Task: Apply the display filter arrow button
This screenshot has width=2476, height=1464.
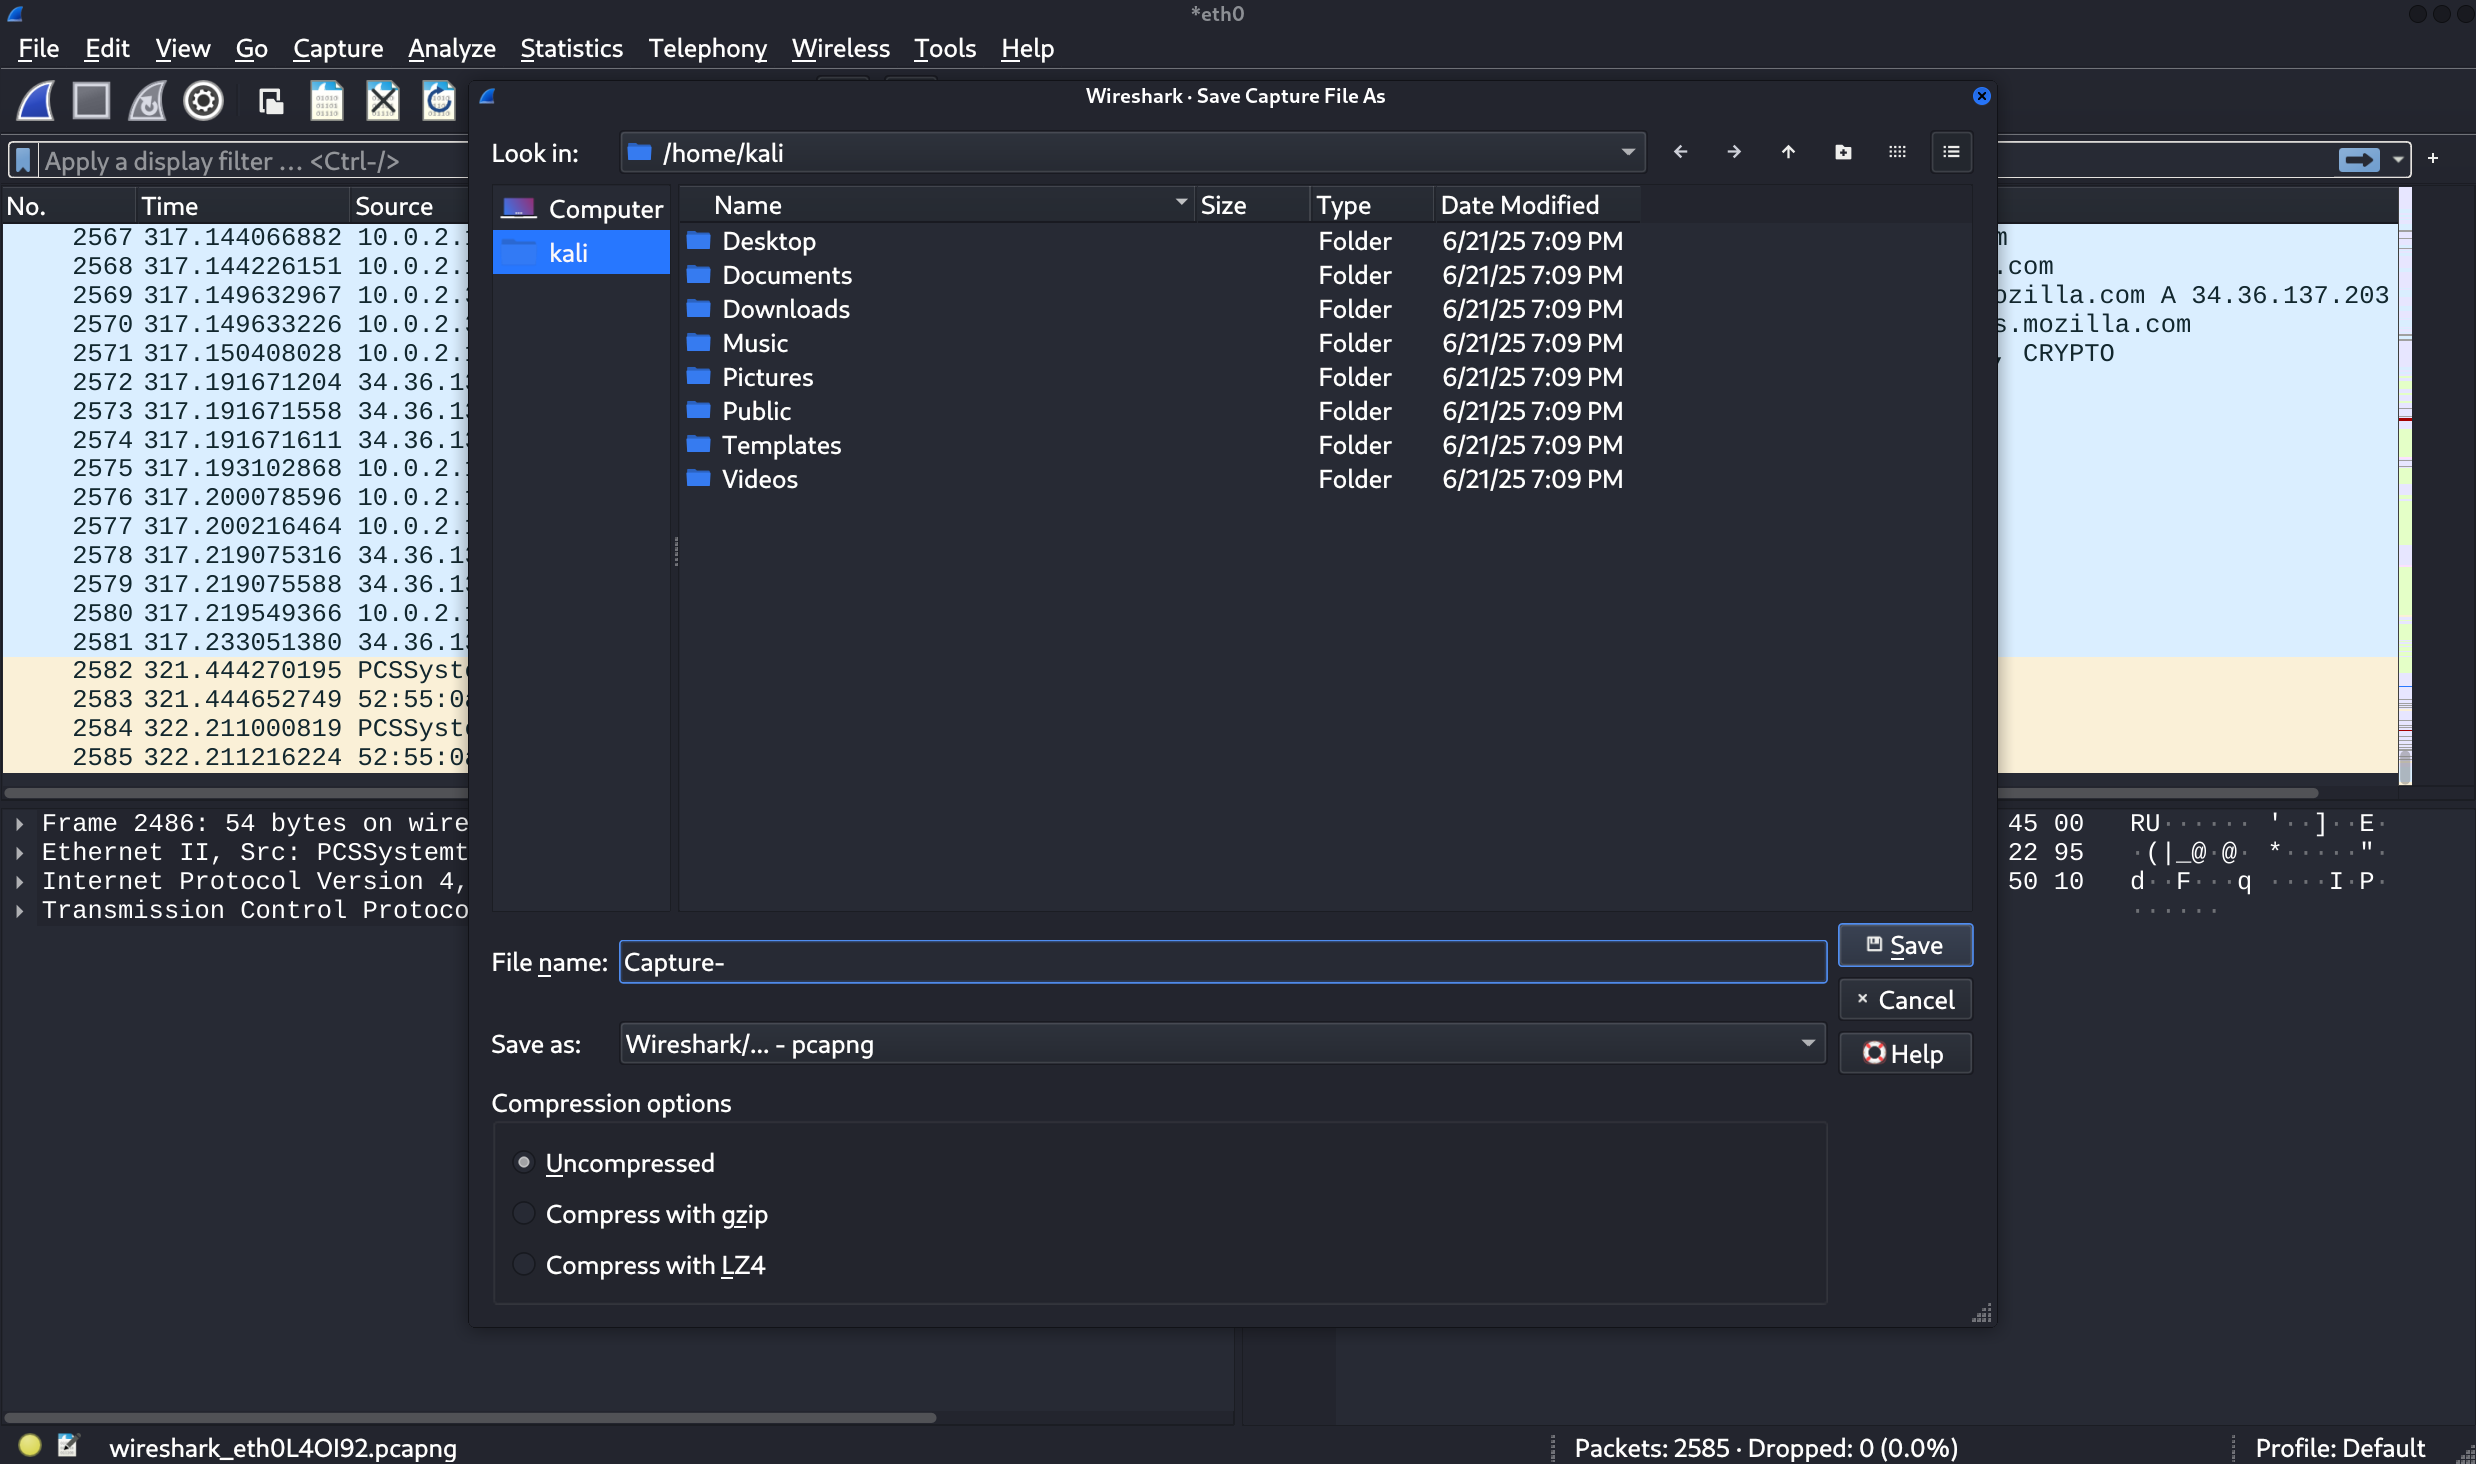Action: click(2359, 160)
